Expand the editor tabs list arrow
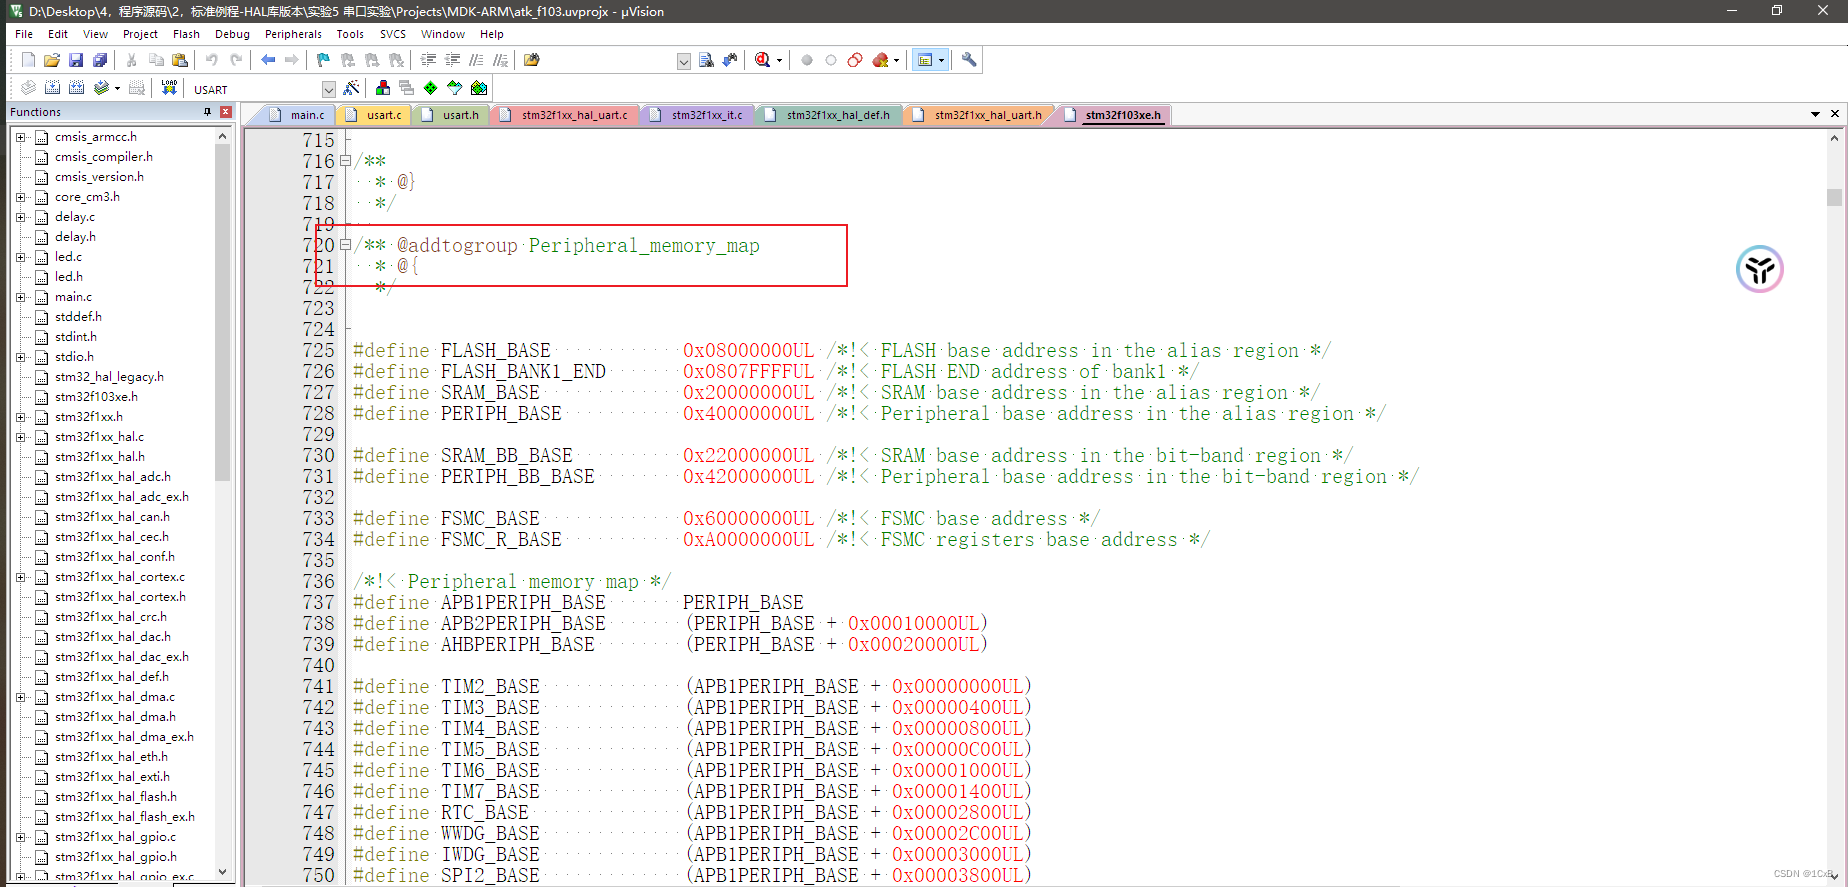Image resolution: width=1848 pixels, height=887 pixels. 1815,114
